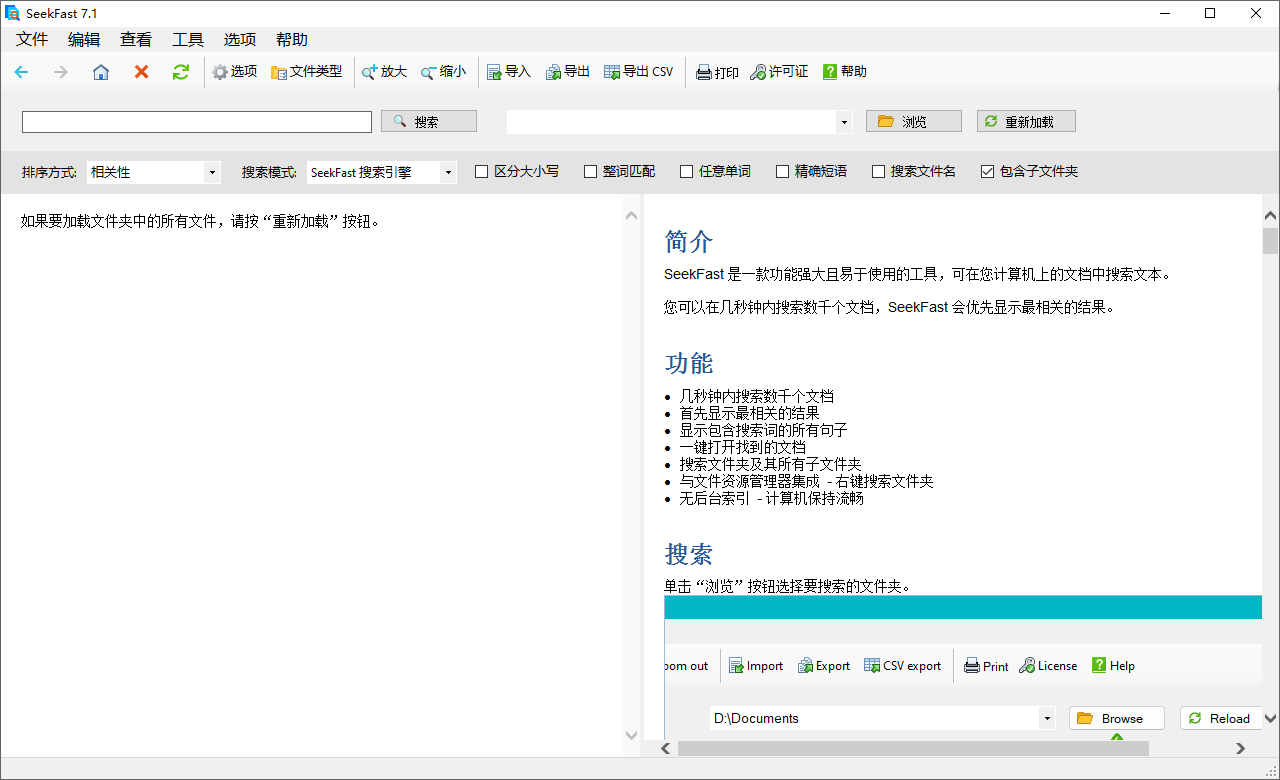1280x780 pixels.
Task: Open the 工具 menu
Action: pyautogui.click(x=188, y=40)
